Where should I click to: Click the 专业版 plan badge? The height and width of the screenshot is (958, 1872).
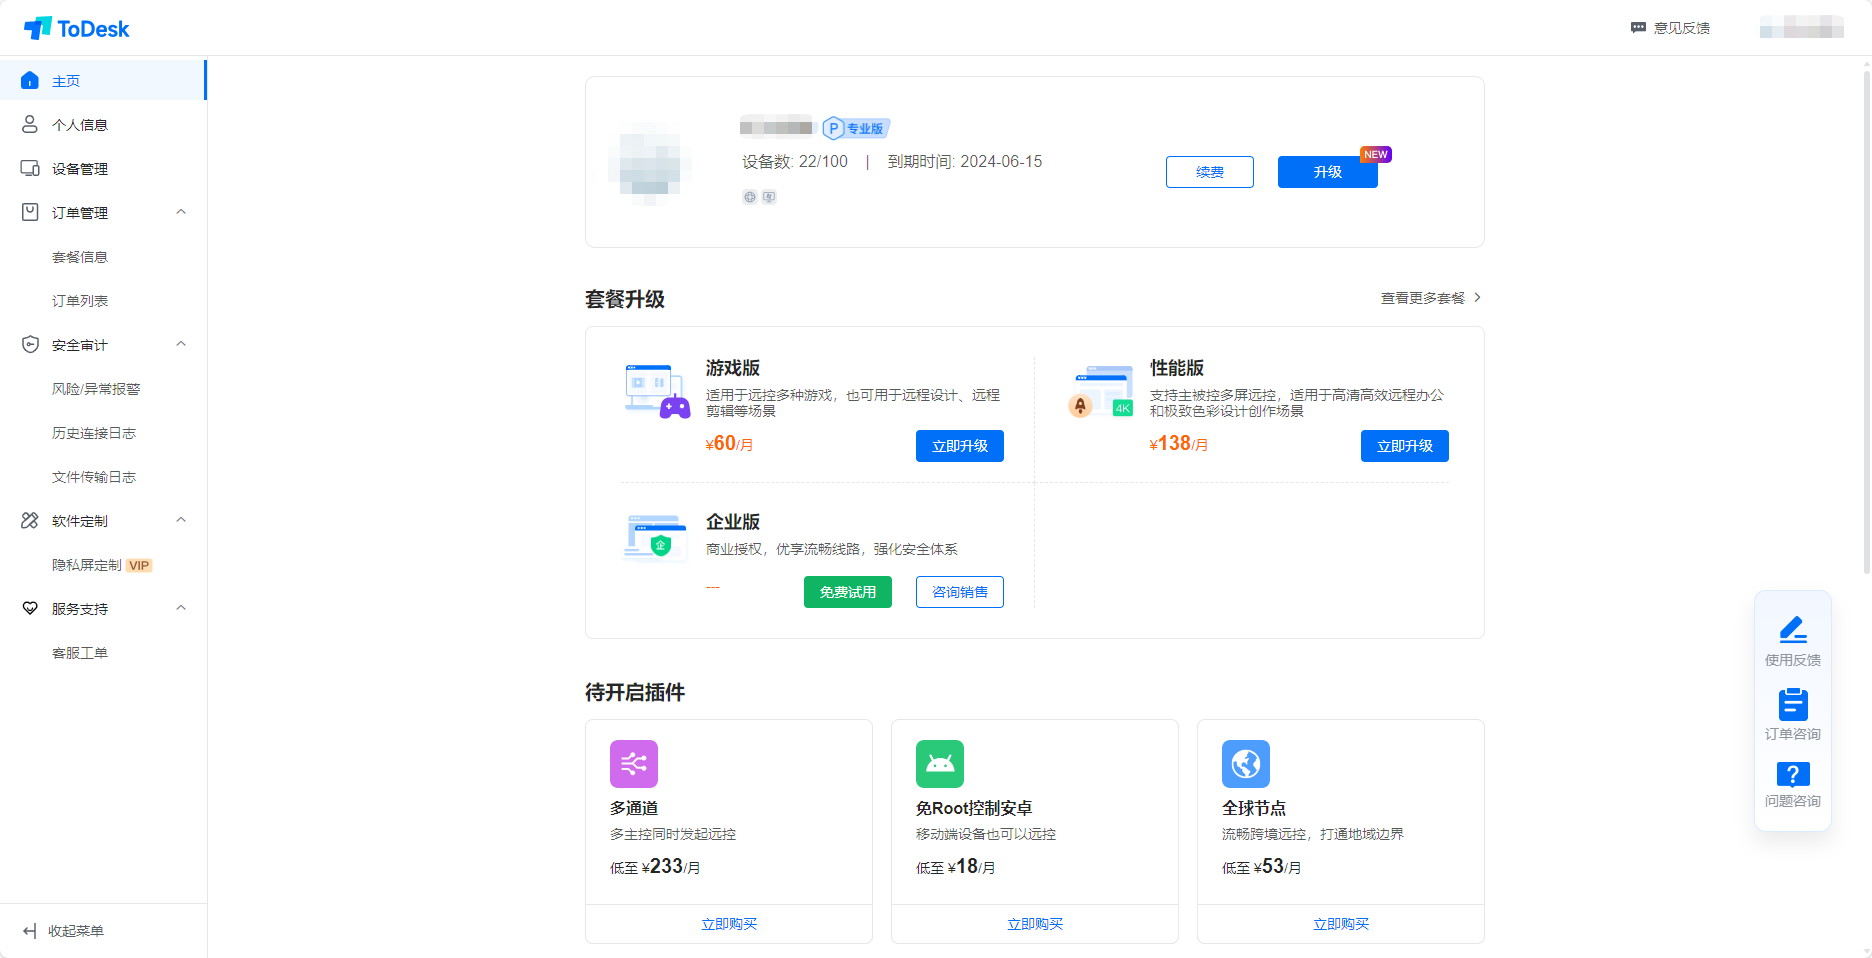click(856, 128)
